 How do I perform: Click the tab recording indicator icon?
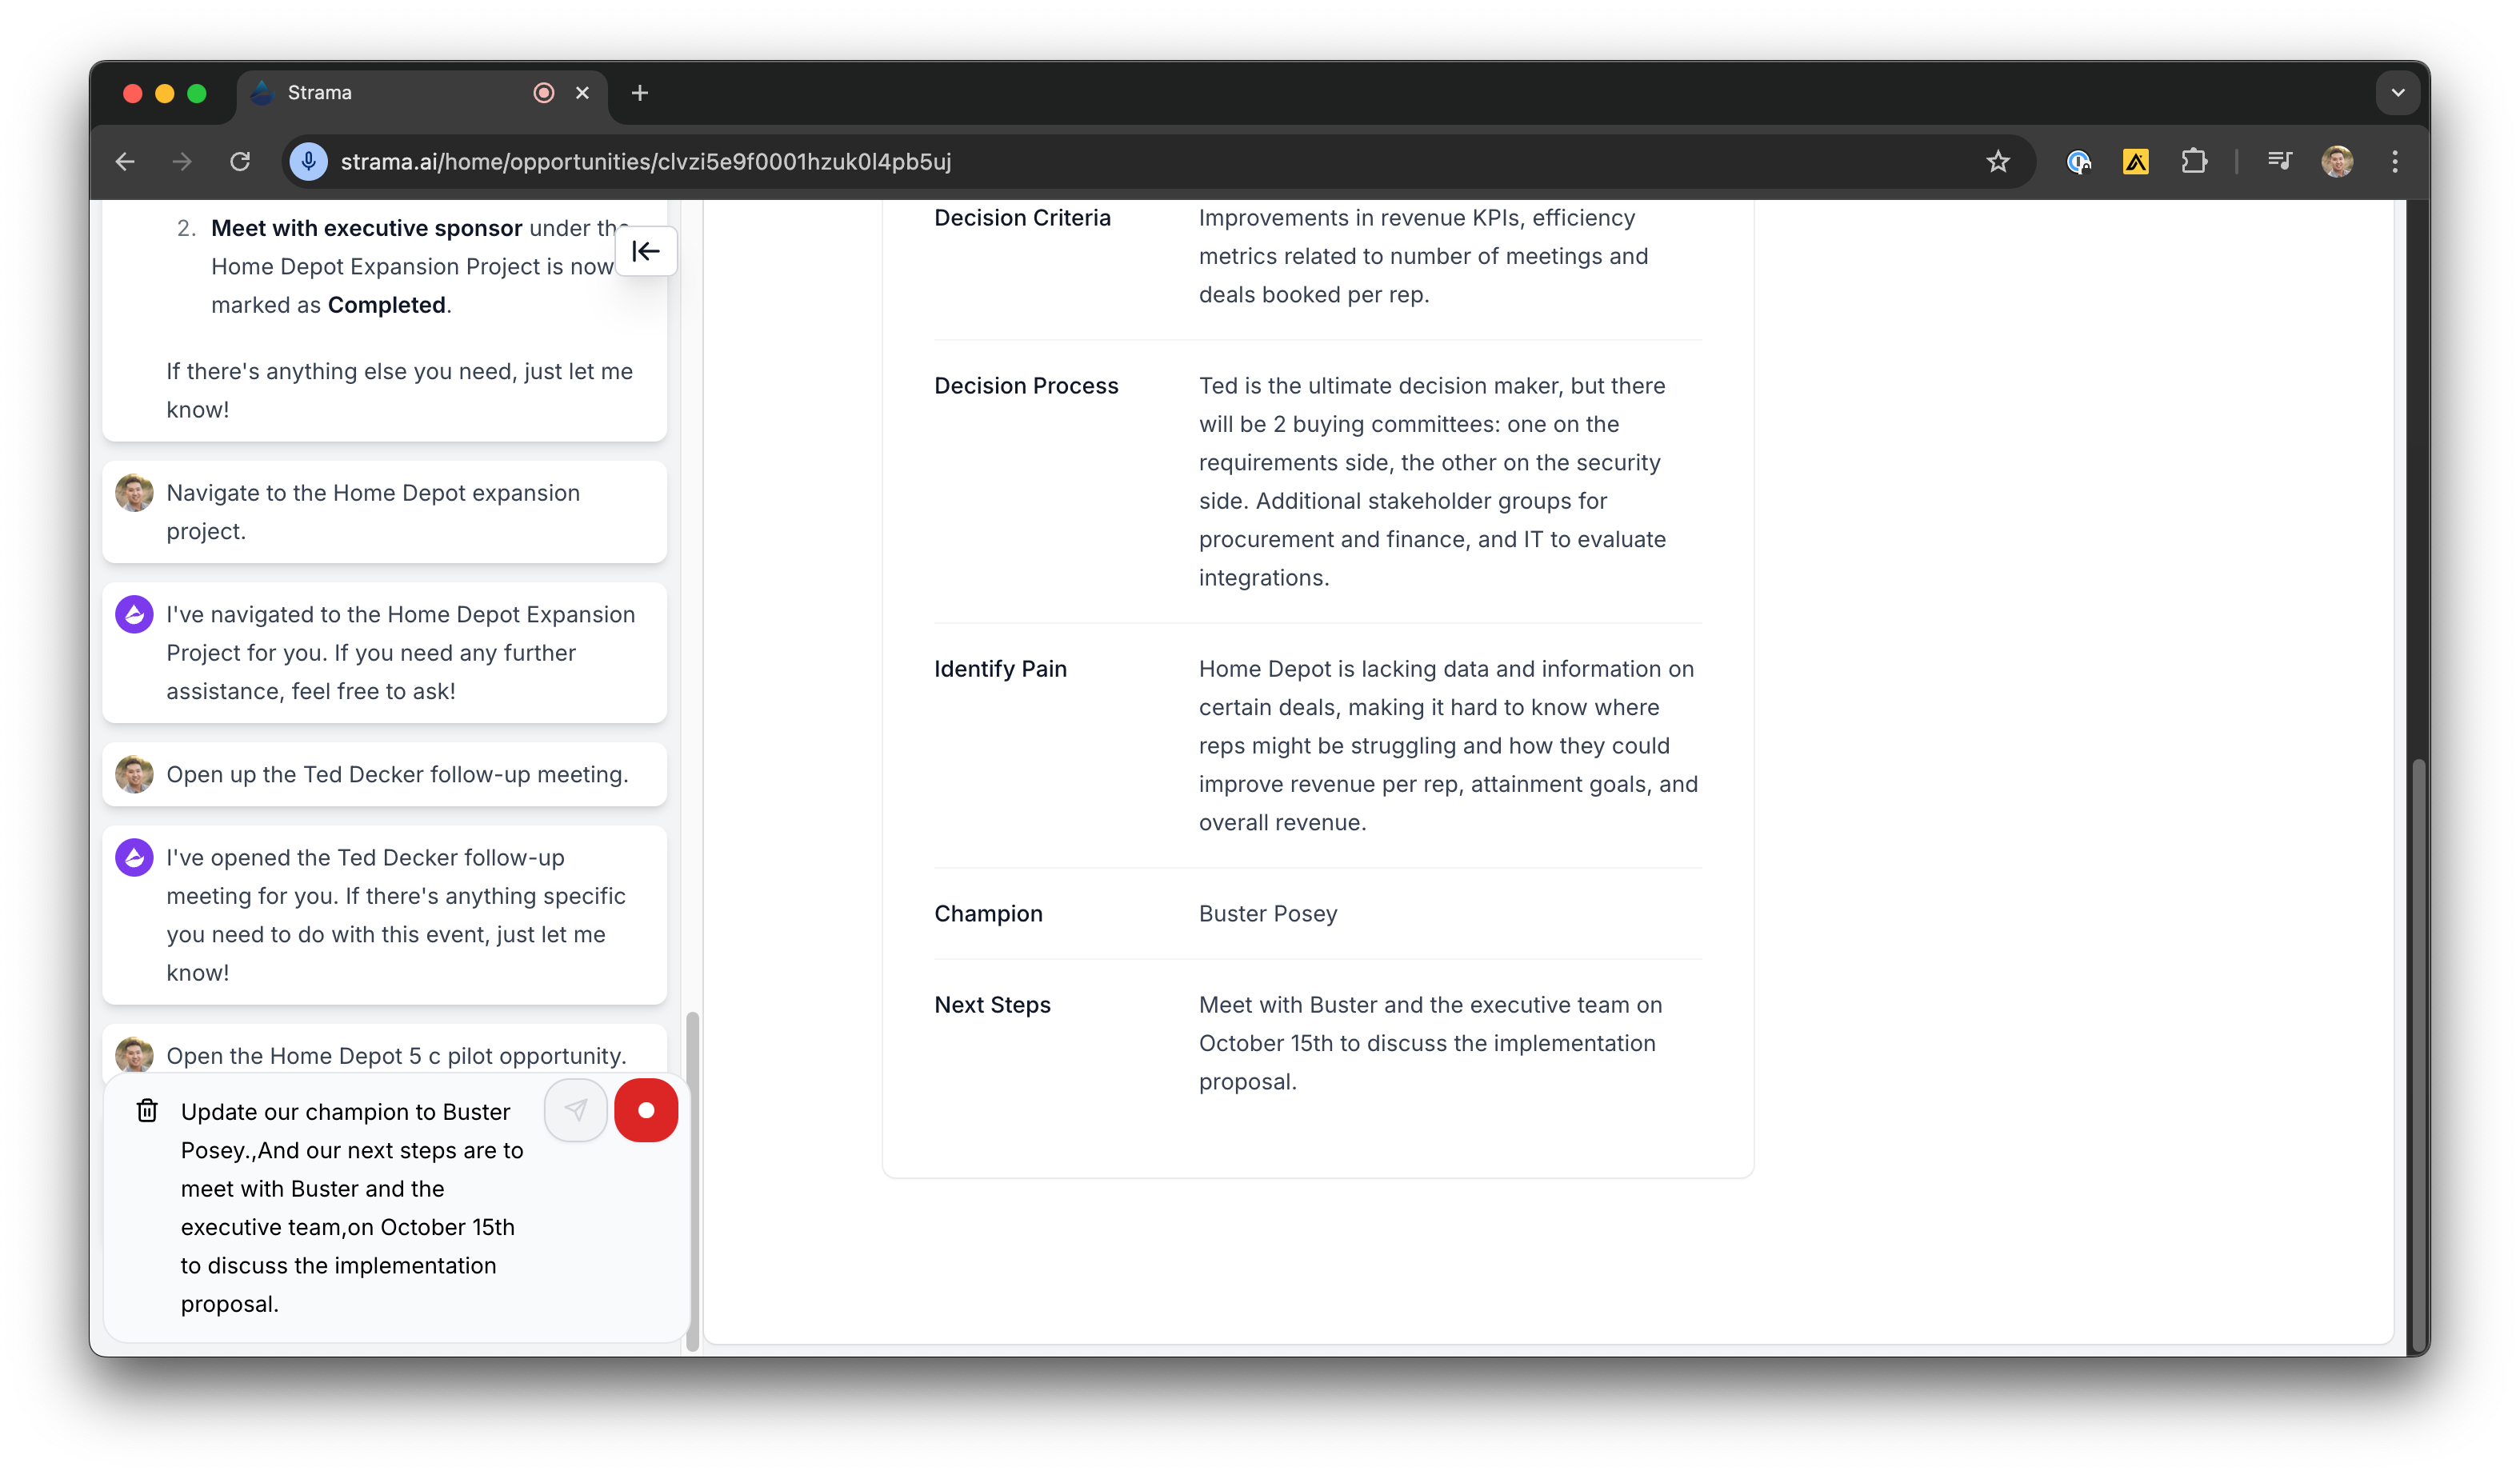tap(544, 93)
